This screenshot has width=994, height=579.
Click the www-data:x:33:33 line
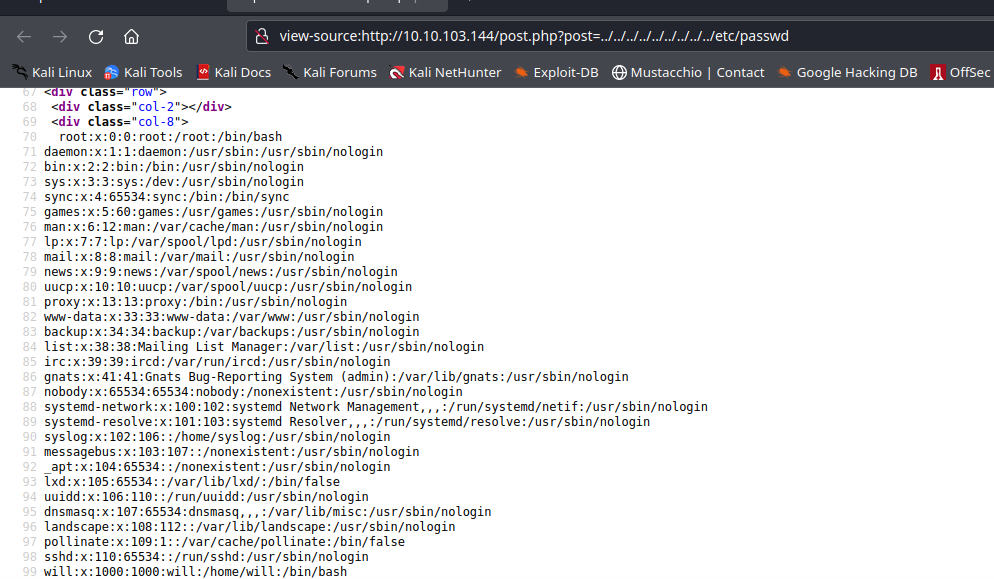[x=231, y=317]
